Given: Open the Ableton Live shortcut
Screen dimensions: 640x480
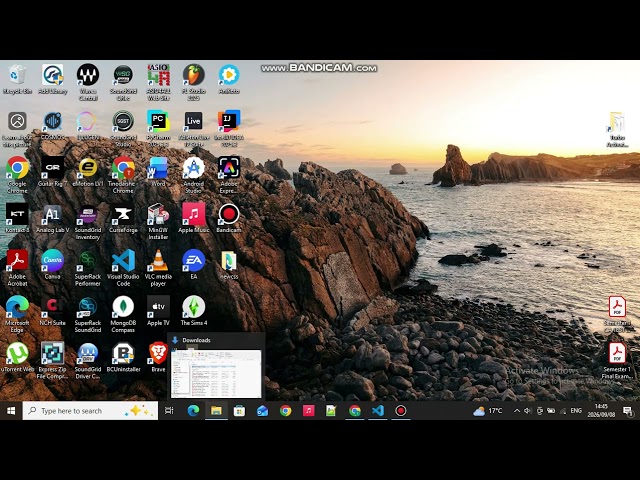Looking at the screenshot, I should [x=193, y=129].
